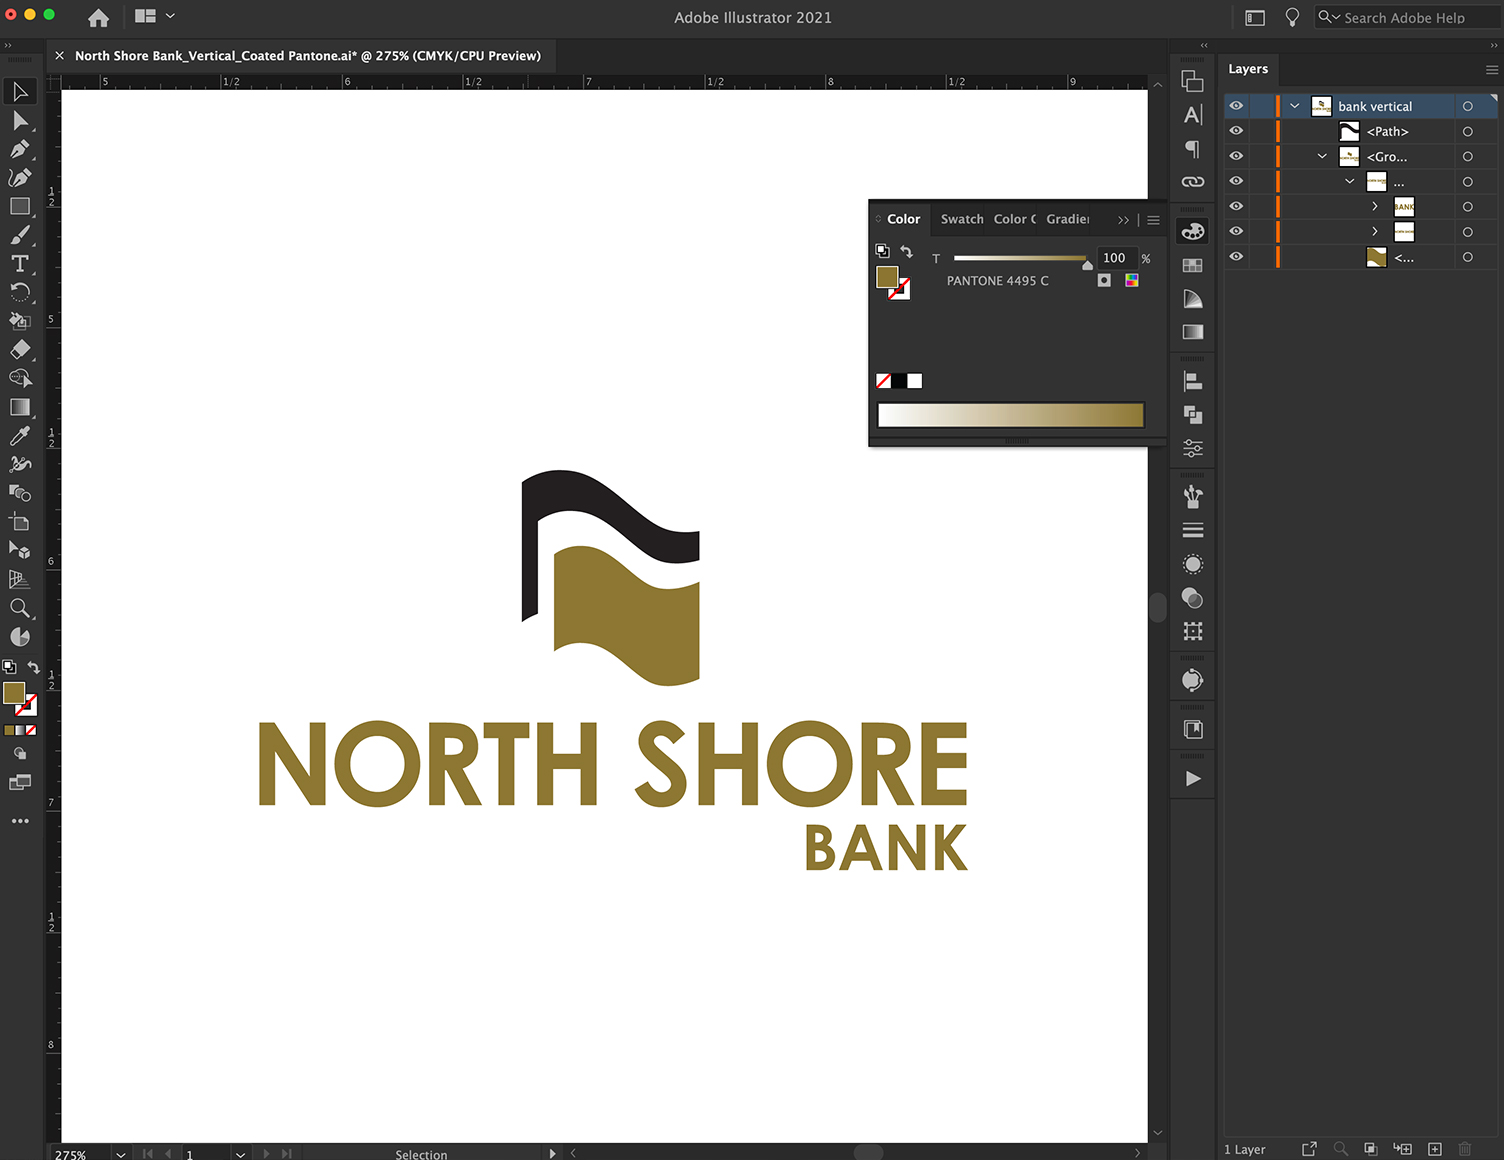Viewport: 1504px width, 1160px height.
Task: Click target circle for <Gro... sublayer
Action: pos(1467,156)
